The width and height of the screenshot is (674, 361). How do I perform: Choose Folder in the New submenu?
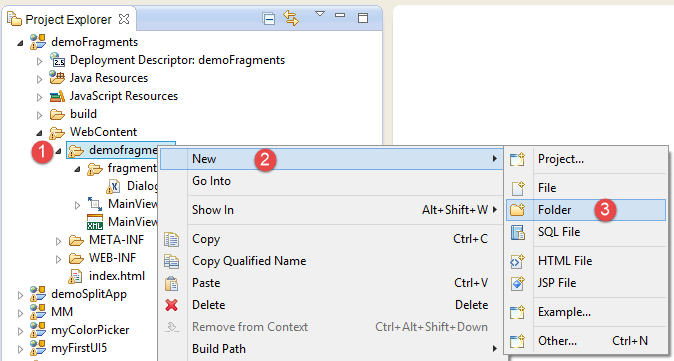pos(586,210)
